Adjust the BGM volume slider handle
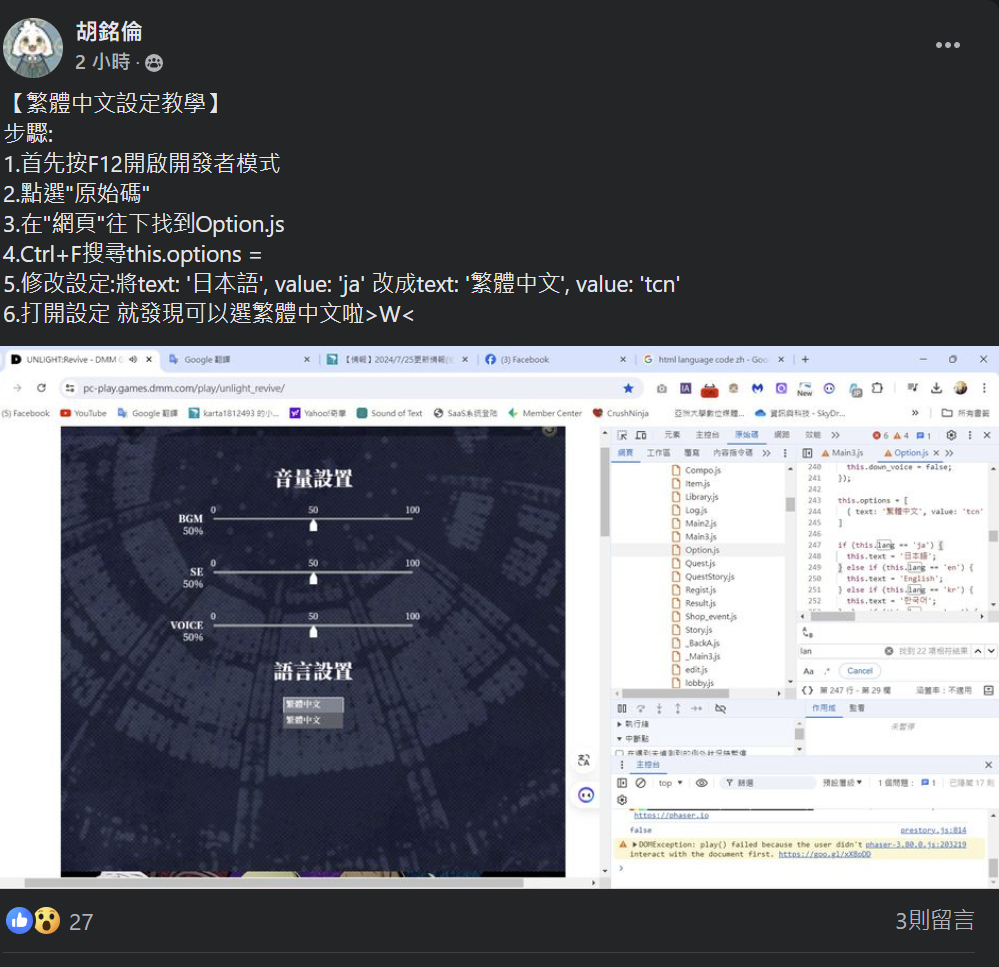This screenshot has width=999, height=967. (x=313, y=525)
